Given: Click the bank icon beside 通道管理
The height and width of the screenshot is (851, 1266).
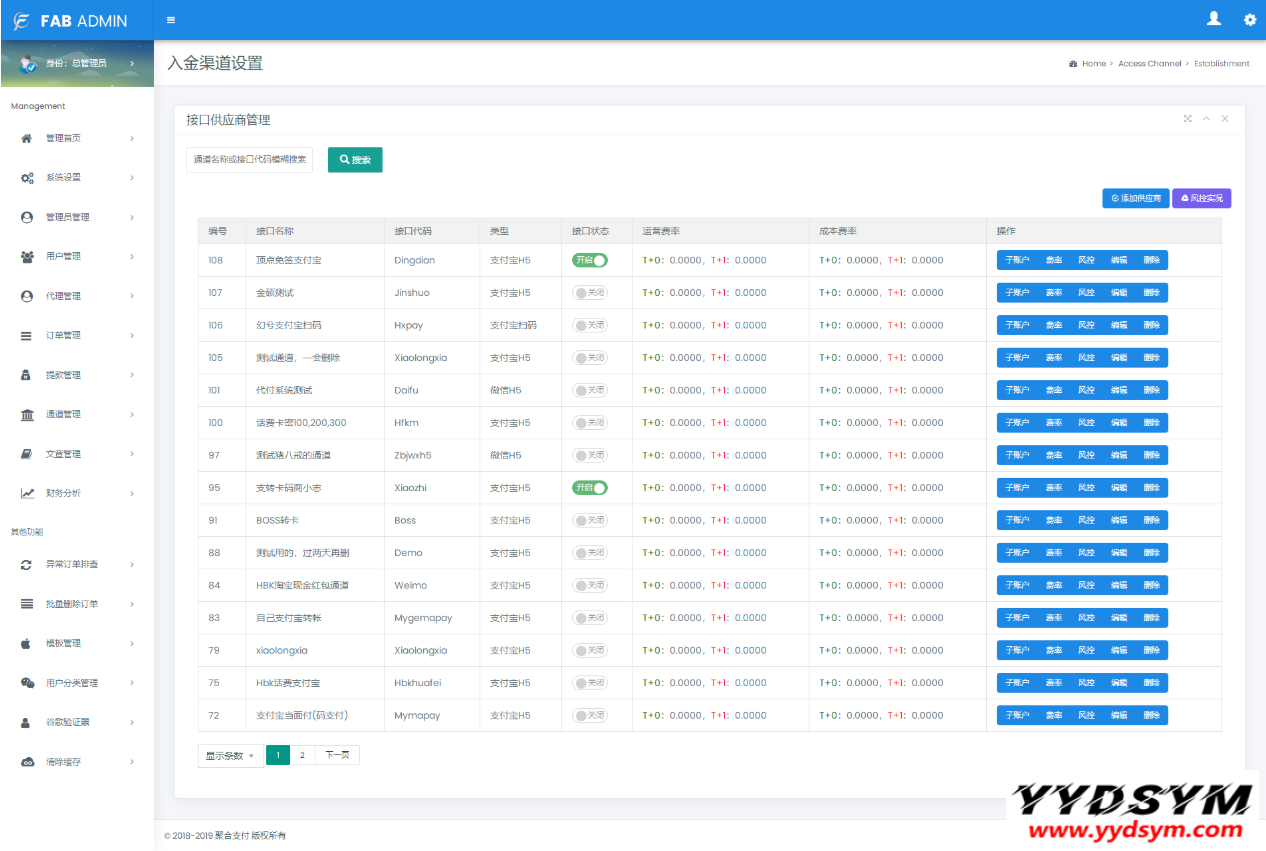Looking at the screenshot, I should point(27,414).
